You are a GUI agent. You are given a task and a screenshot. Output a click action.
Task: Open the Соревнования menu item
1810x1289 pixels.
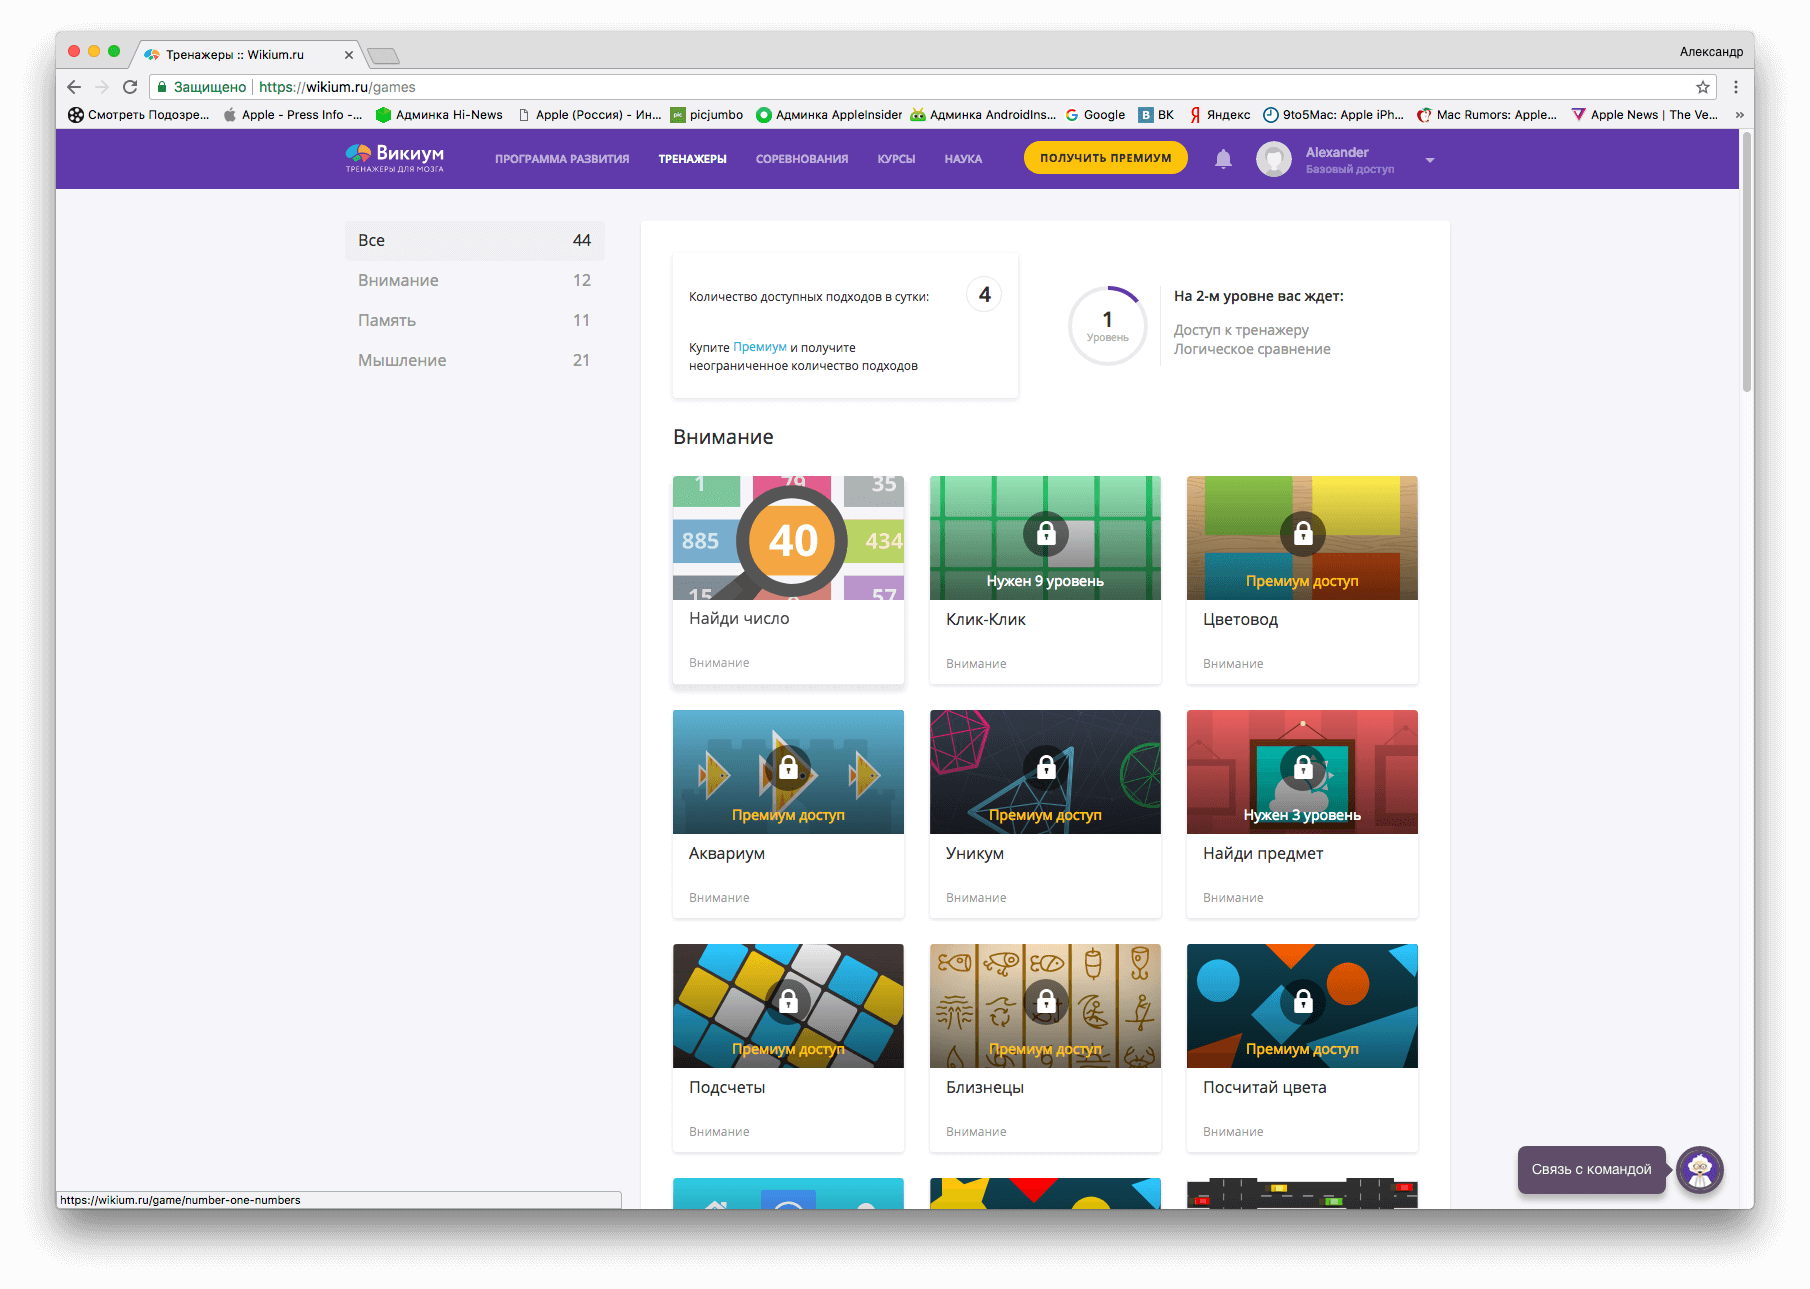coord(801,159)
